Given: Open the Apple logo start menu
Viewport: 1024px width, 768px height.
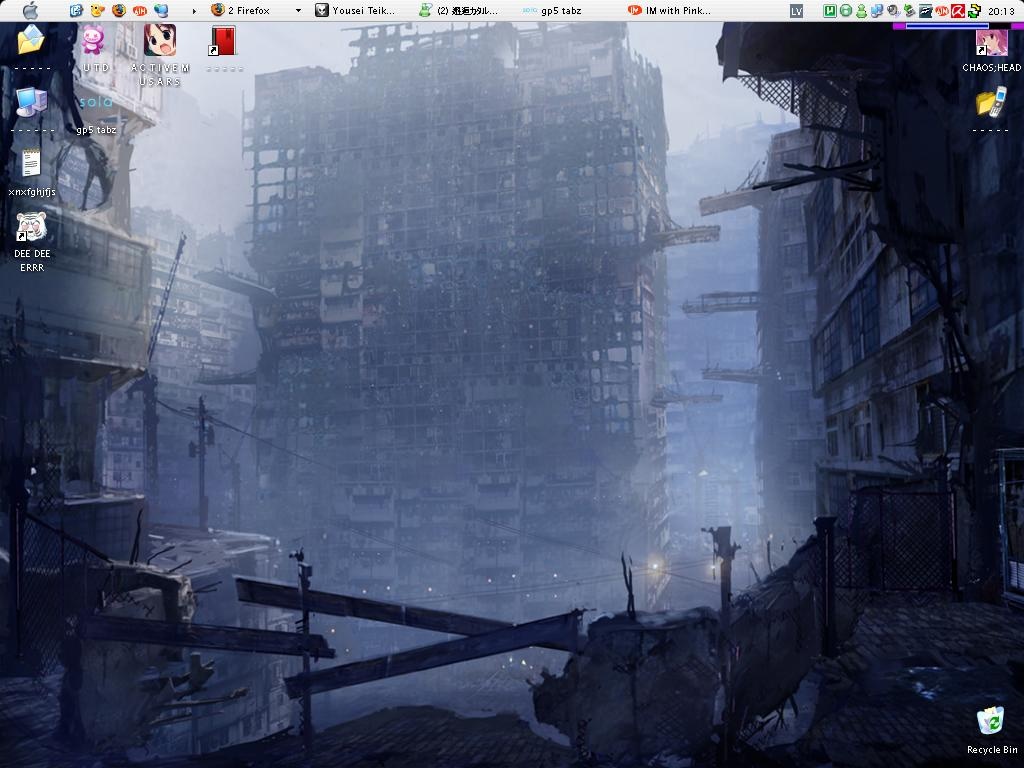Looking at the screenshot, I should tap(30, 10).
